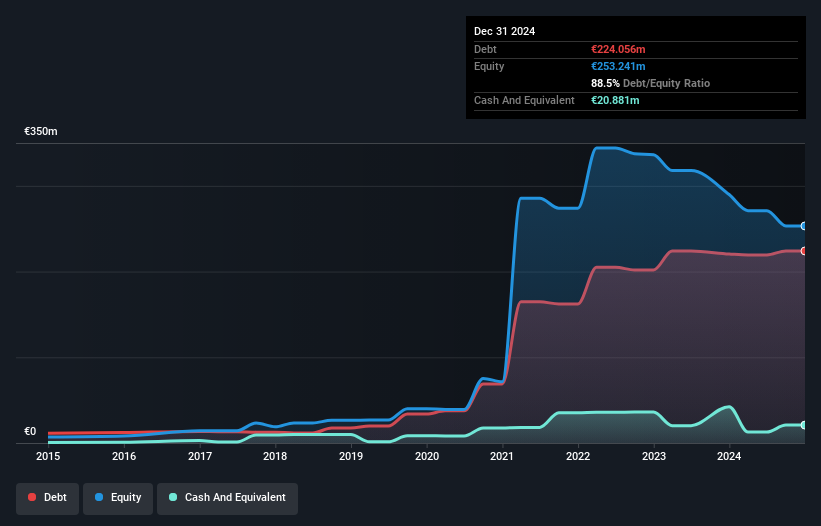This screenshot has height=526, width=821.
Task: Toggle the Cash And Equivalent legend button
Action: click(x=227, y=498)
